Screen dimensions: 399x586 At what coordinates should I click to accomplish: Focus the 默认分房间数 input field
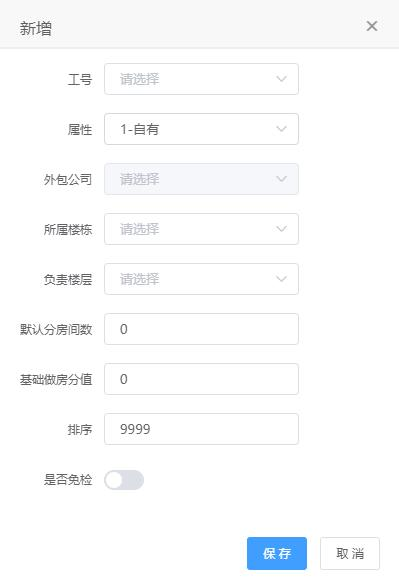coord(201,329)
